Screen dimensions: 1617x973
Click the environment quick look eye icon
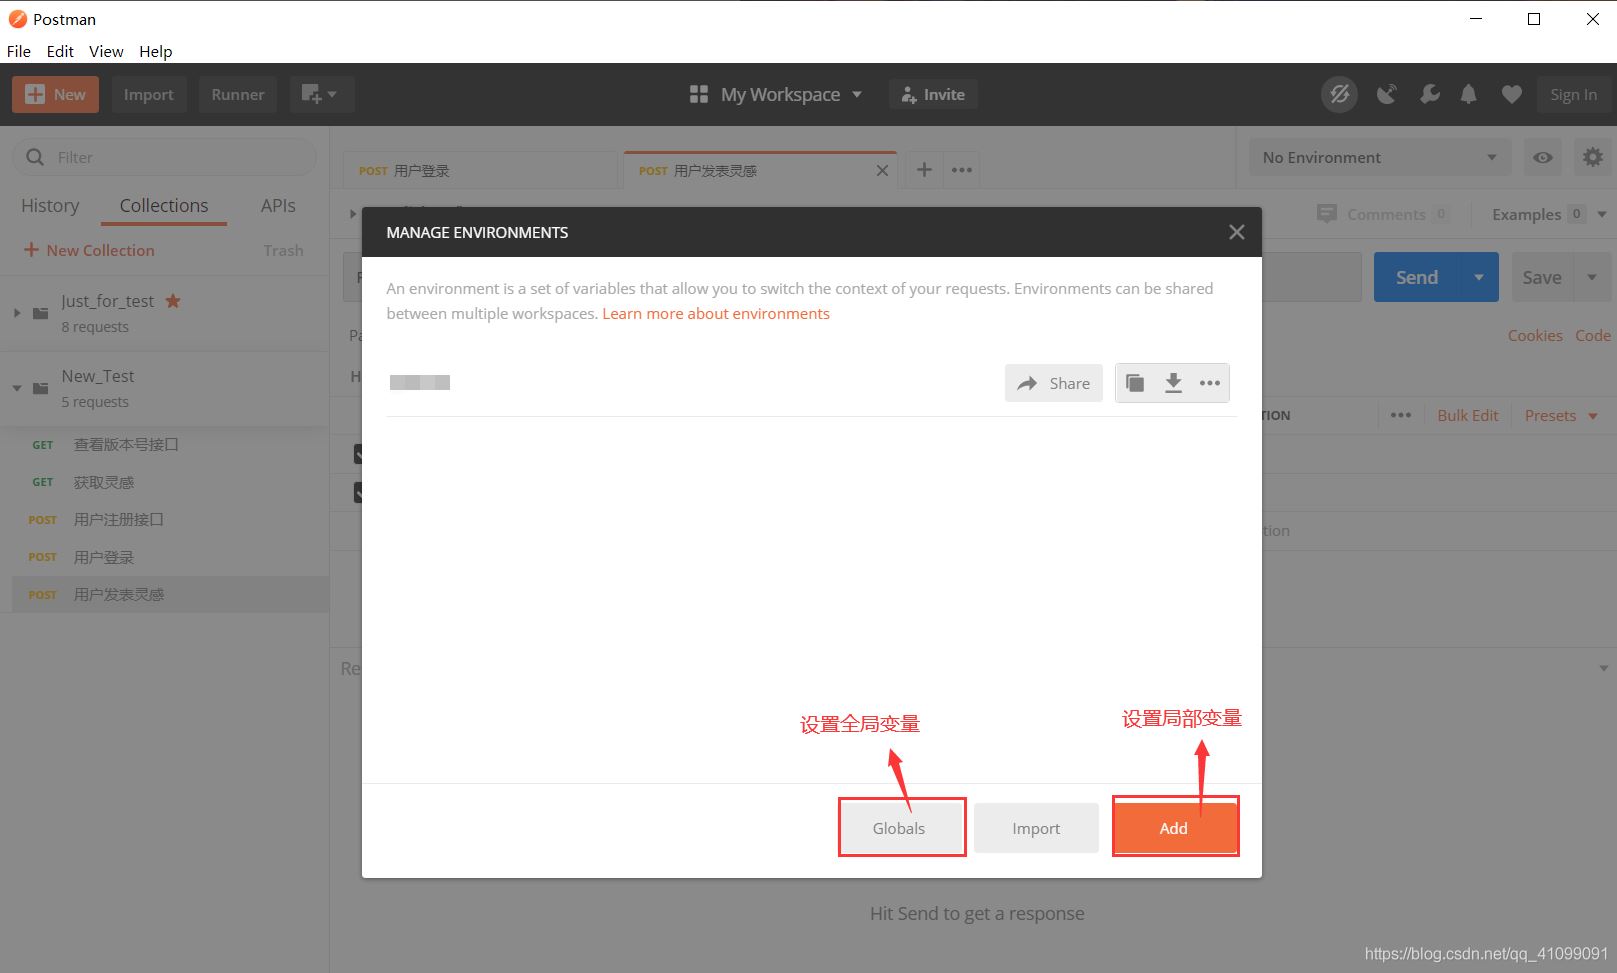1543,157
